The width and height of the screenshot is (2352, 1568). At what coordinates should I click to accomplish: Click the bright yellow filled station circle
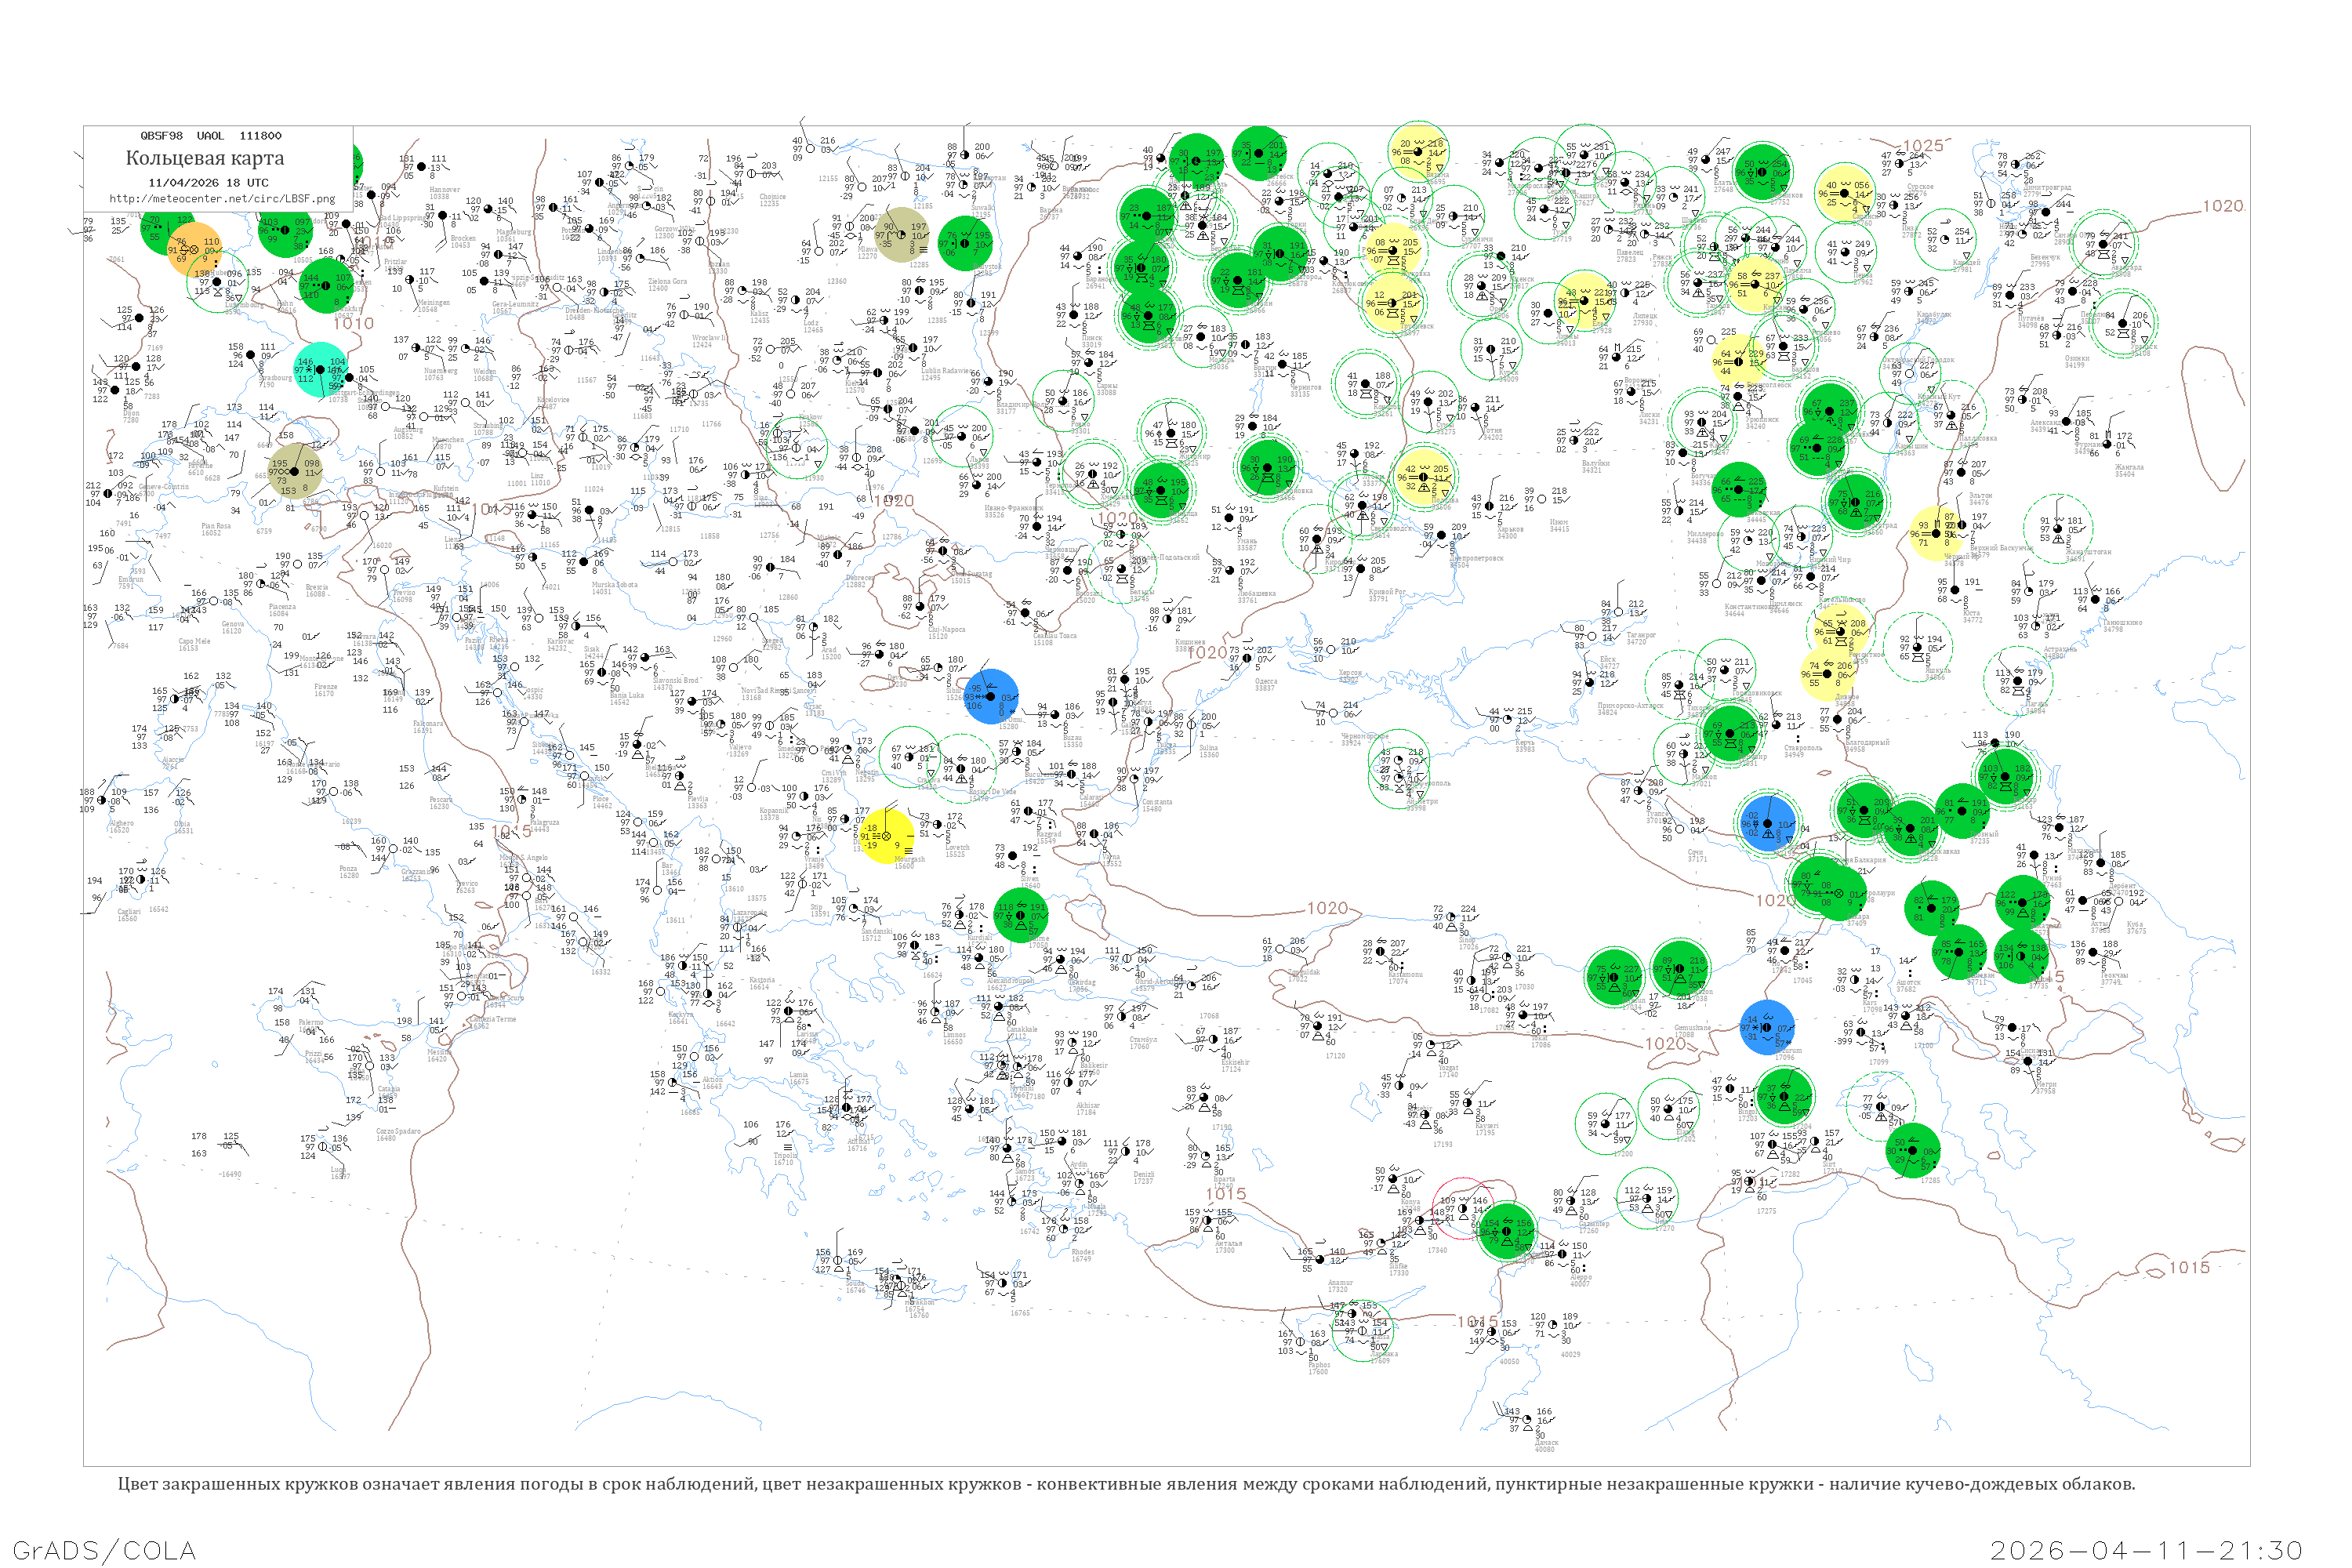tap(885, 836)
